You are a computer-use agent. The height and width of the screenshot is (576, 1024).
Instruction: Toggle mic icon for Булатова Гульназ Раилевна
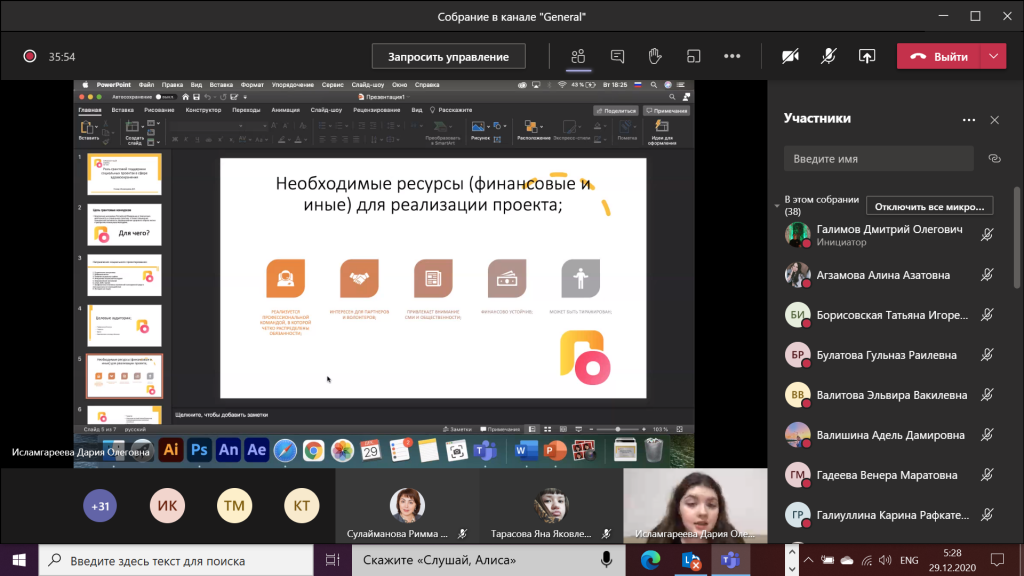tap(987, 355)
